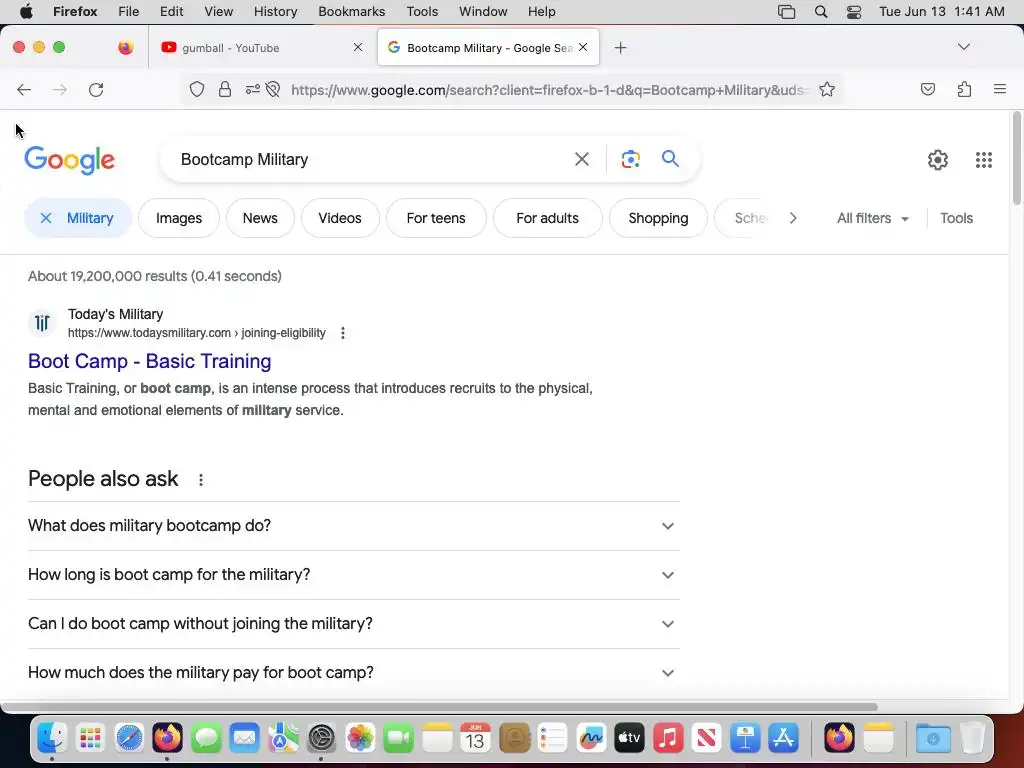Open the Firefox History menu

275,12
